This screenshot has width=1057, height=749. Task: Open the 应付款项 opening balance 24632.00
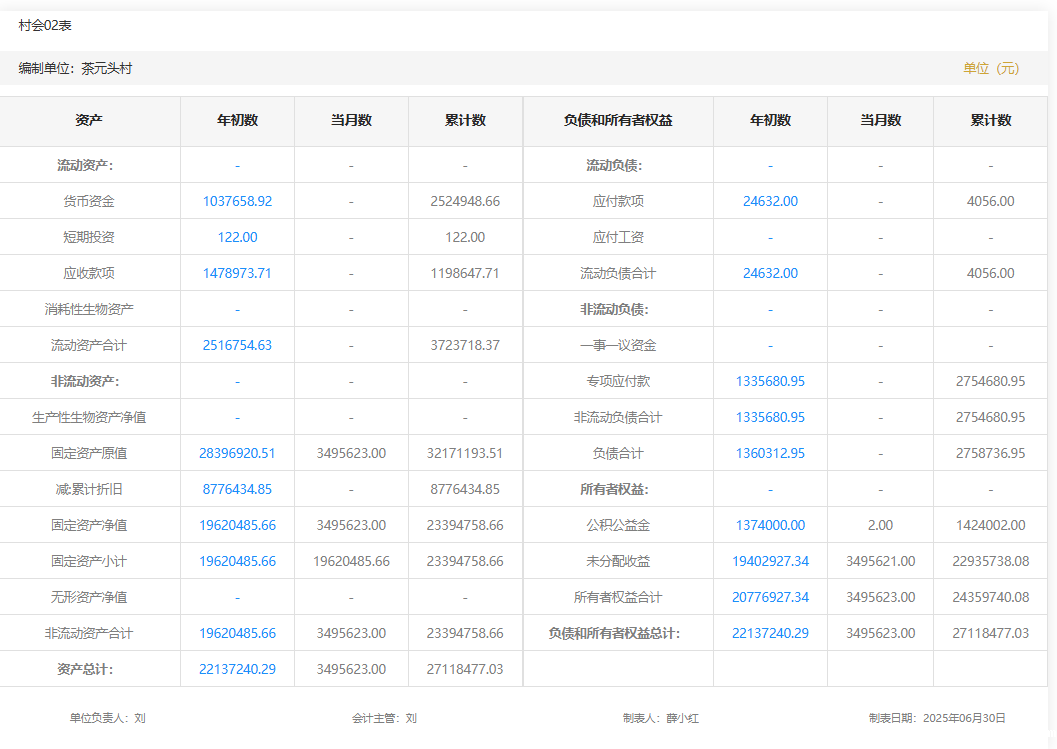click(770, 201)
